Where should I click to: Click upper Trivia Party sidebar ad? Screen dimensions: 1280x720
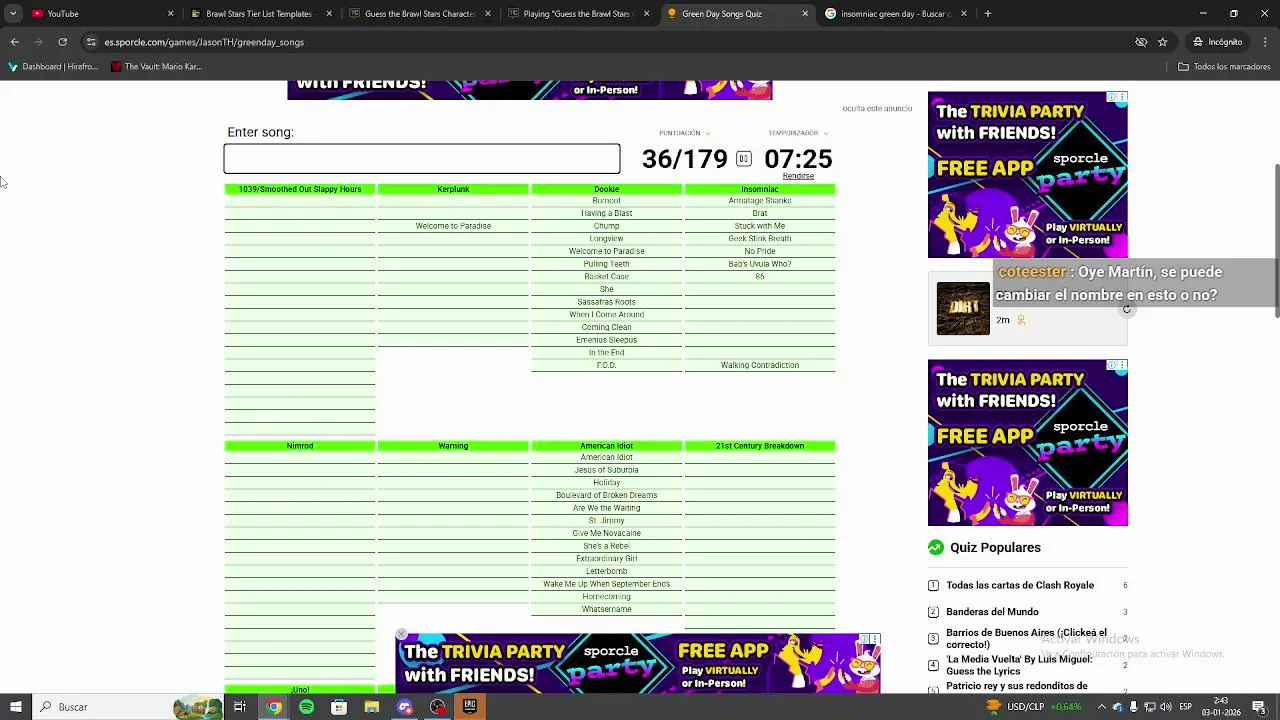[1027, 175]
